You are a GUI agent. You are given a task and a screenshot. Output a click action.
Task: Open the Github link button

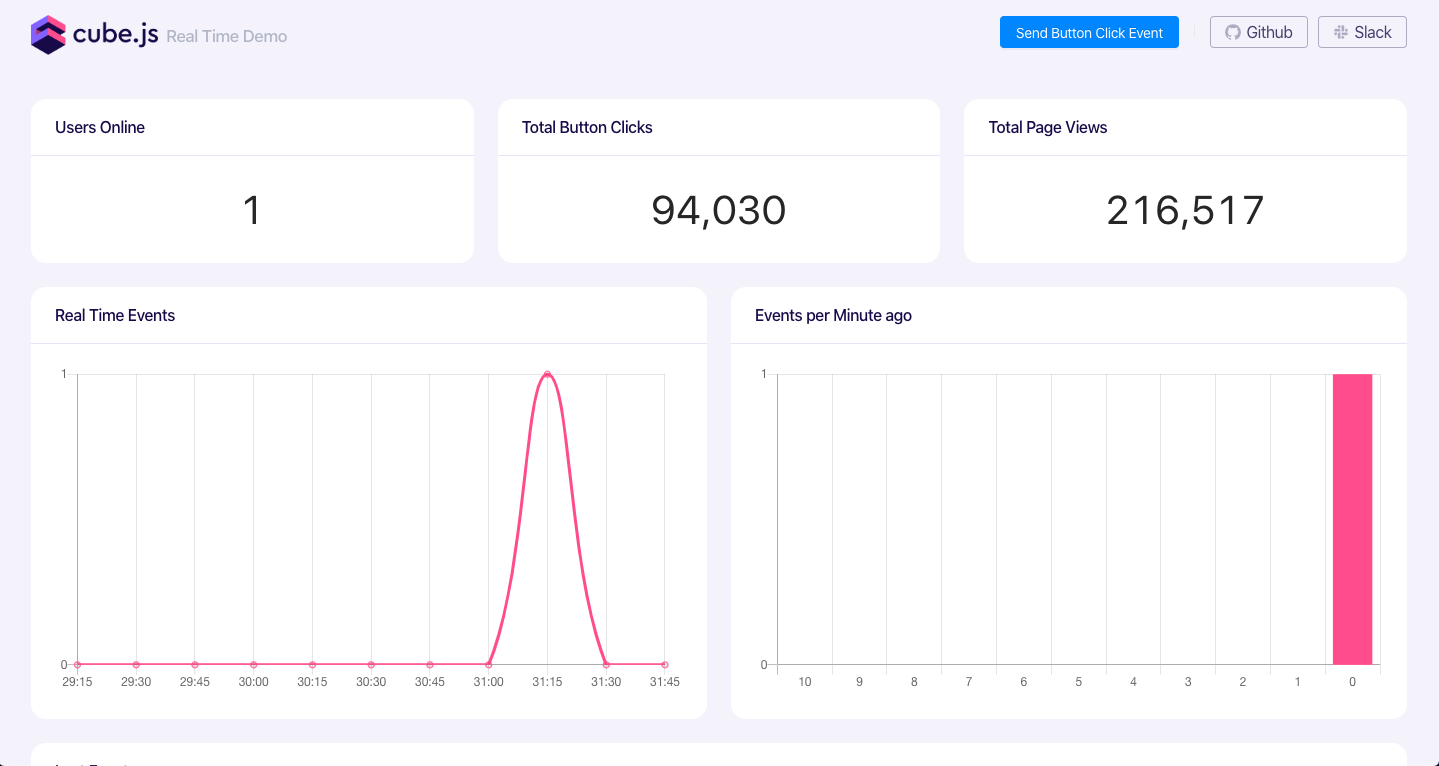(1258, 32)
